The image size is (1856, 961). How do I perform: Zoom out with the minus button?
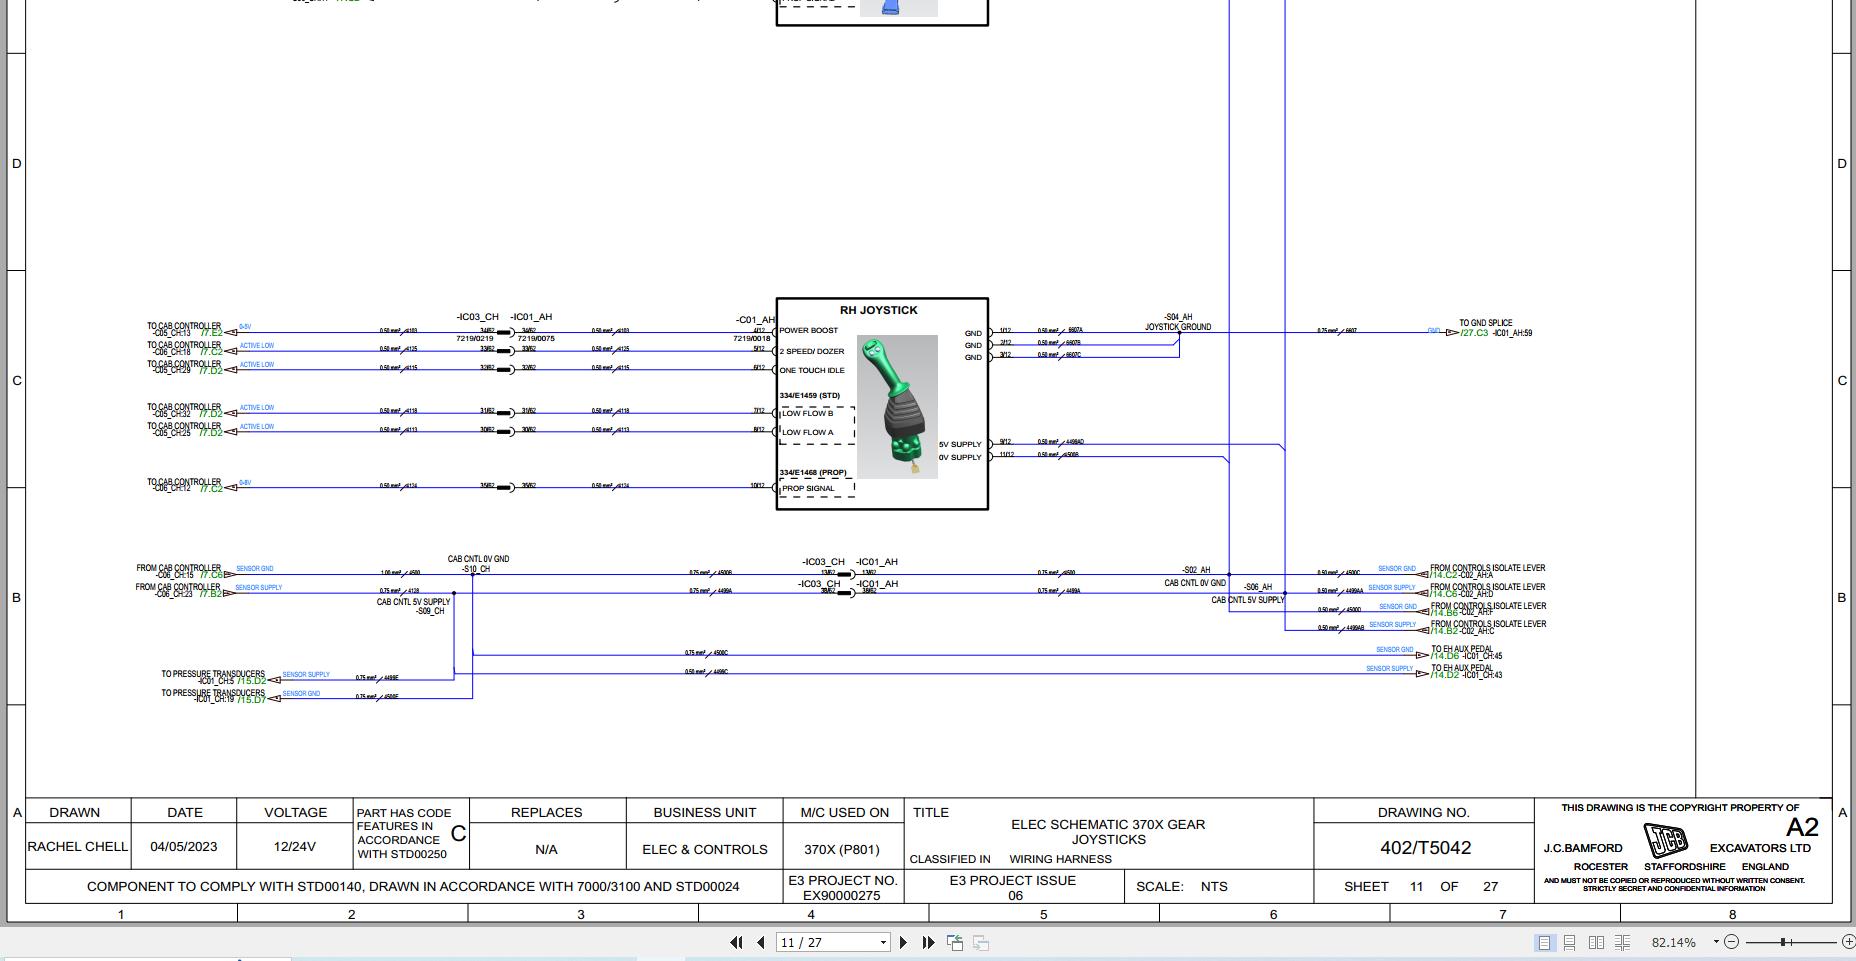(1732, 942)
